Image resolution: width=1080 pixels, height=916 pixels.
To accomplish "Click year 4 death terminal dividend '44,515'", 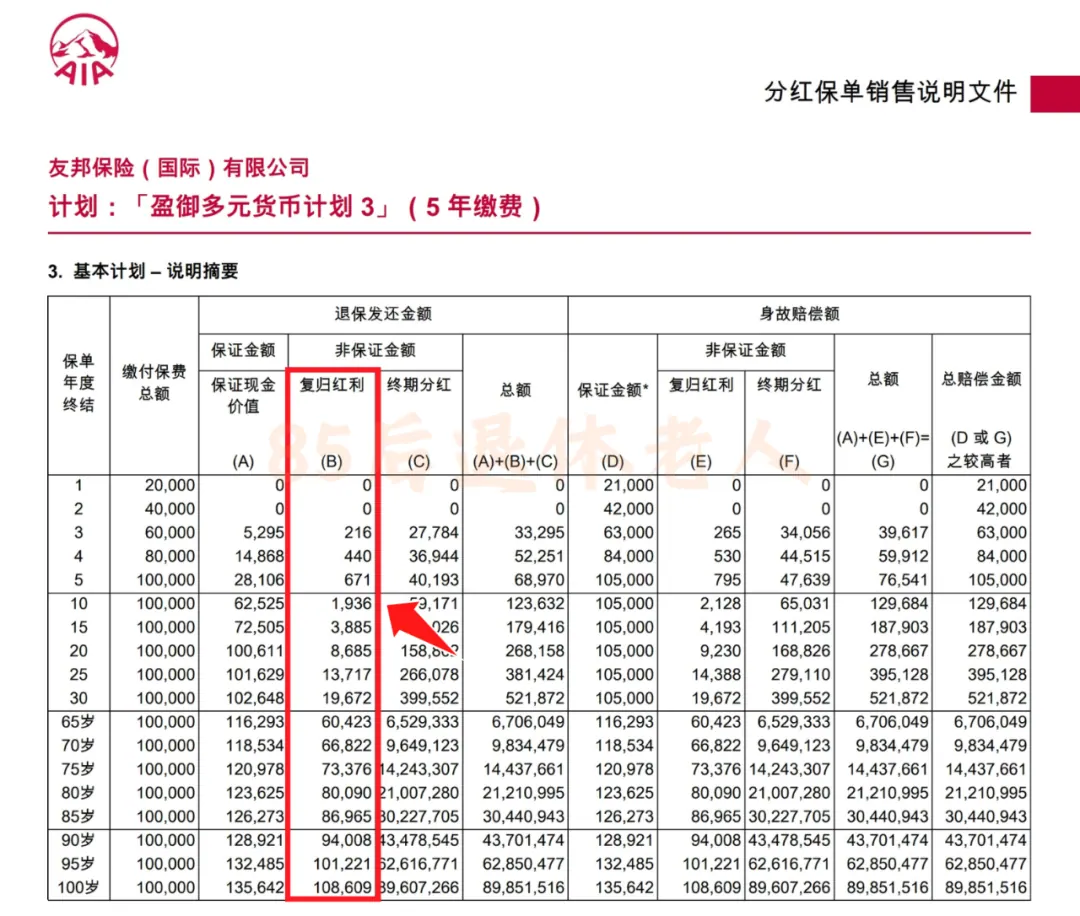I will (x=805, y=556).
